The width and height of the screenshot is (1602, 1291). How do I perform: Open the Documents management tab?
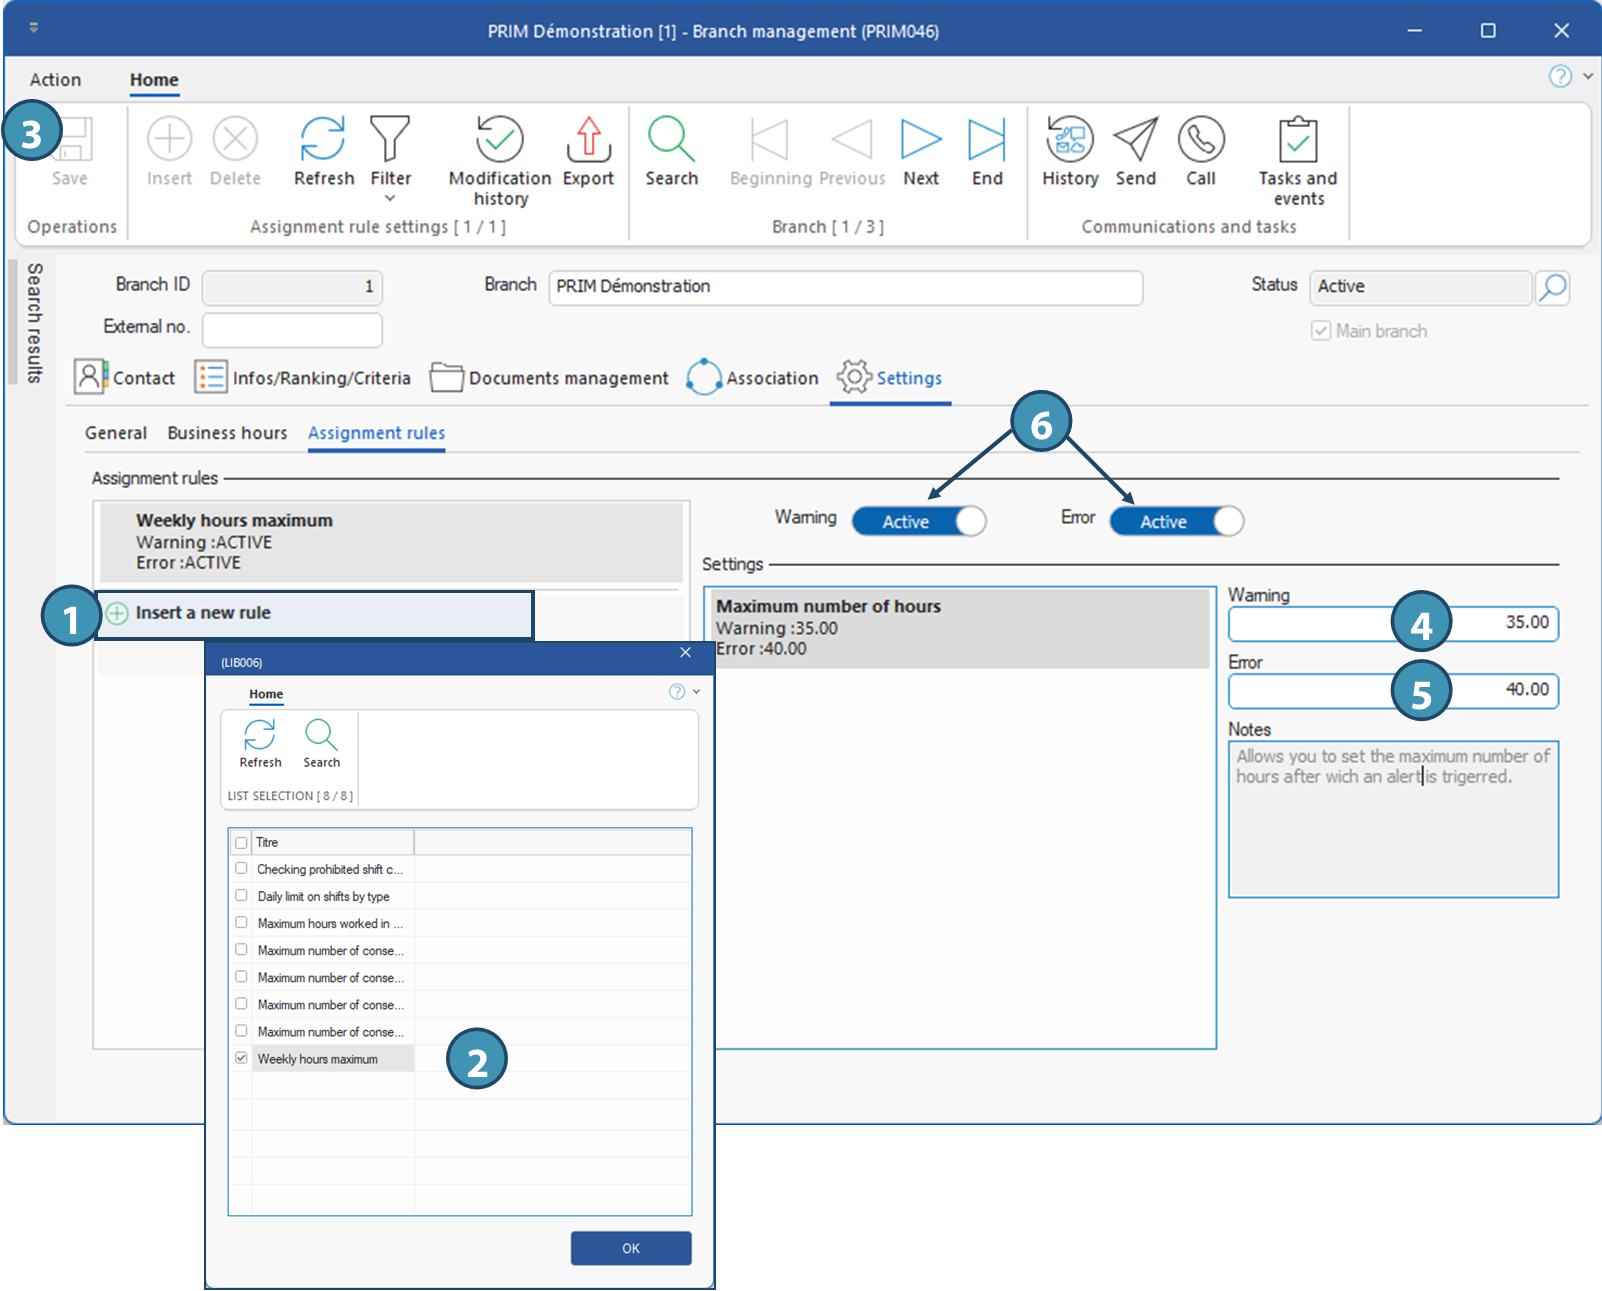(x=550, y=378)
